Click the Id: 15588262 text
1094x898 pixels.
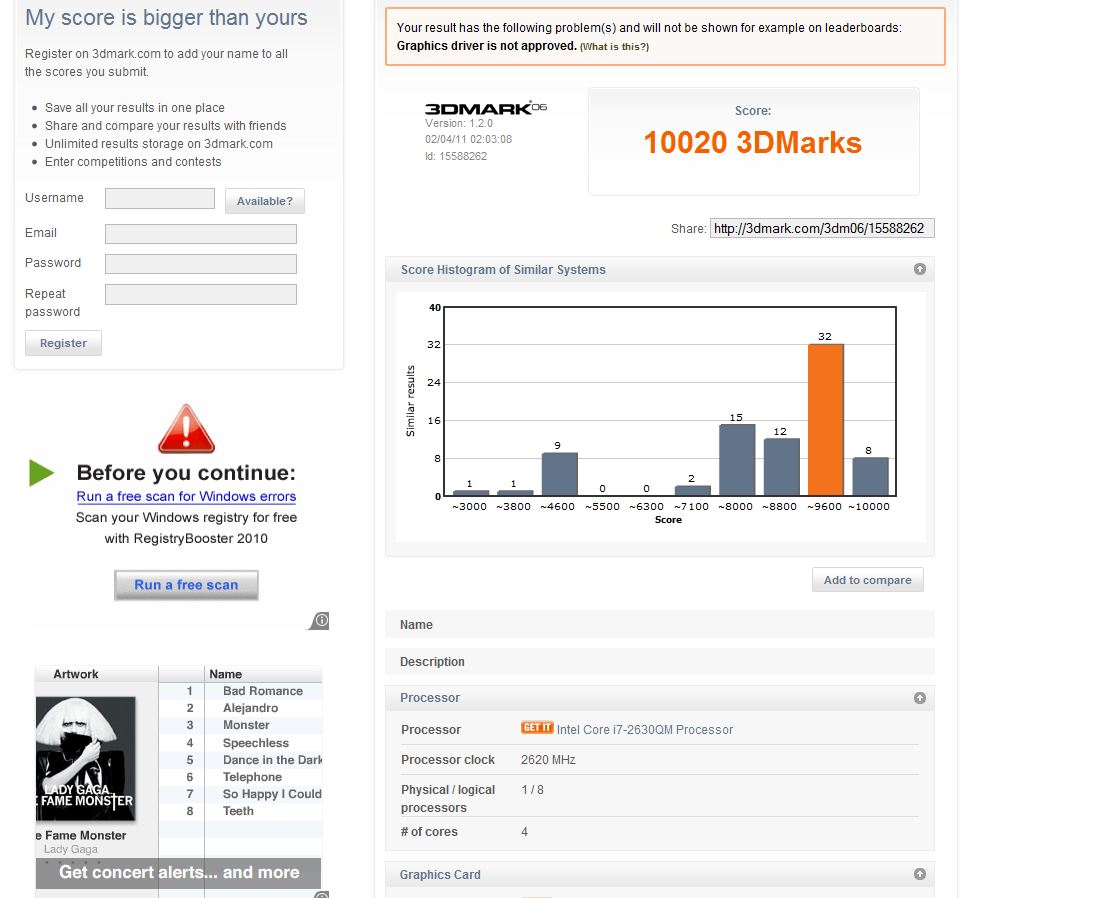tap(456, 156)
